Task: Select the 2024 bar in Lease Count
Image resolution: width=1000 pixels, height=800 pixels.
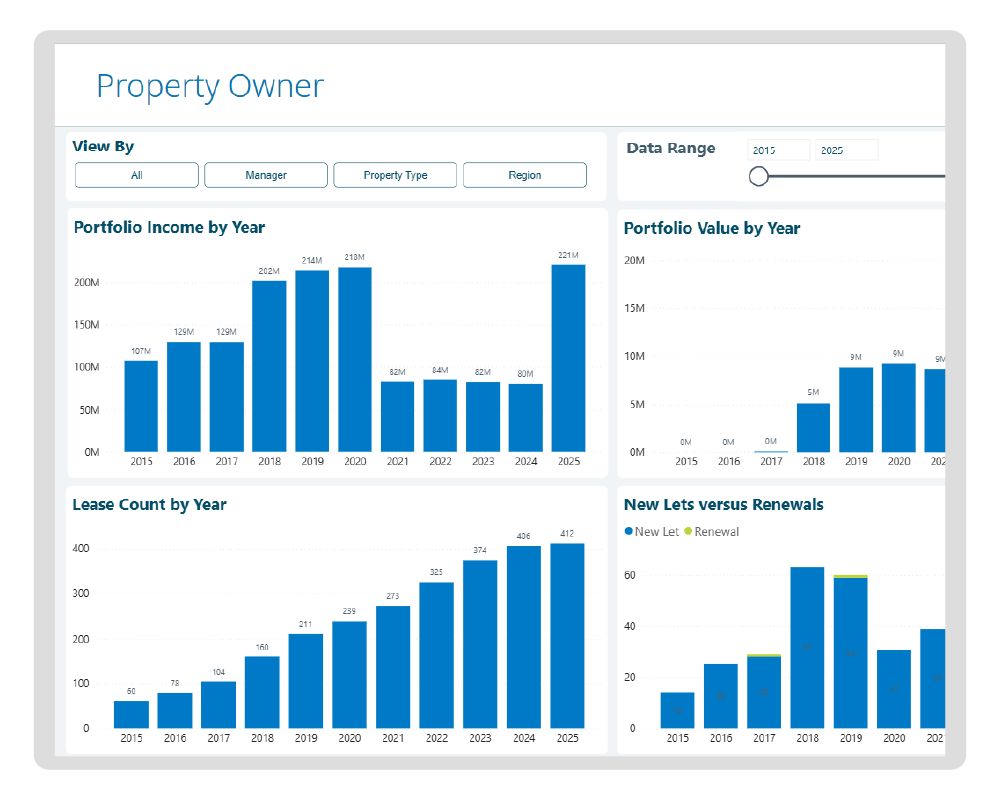Action: (524, 637)
